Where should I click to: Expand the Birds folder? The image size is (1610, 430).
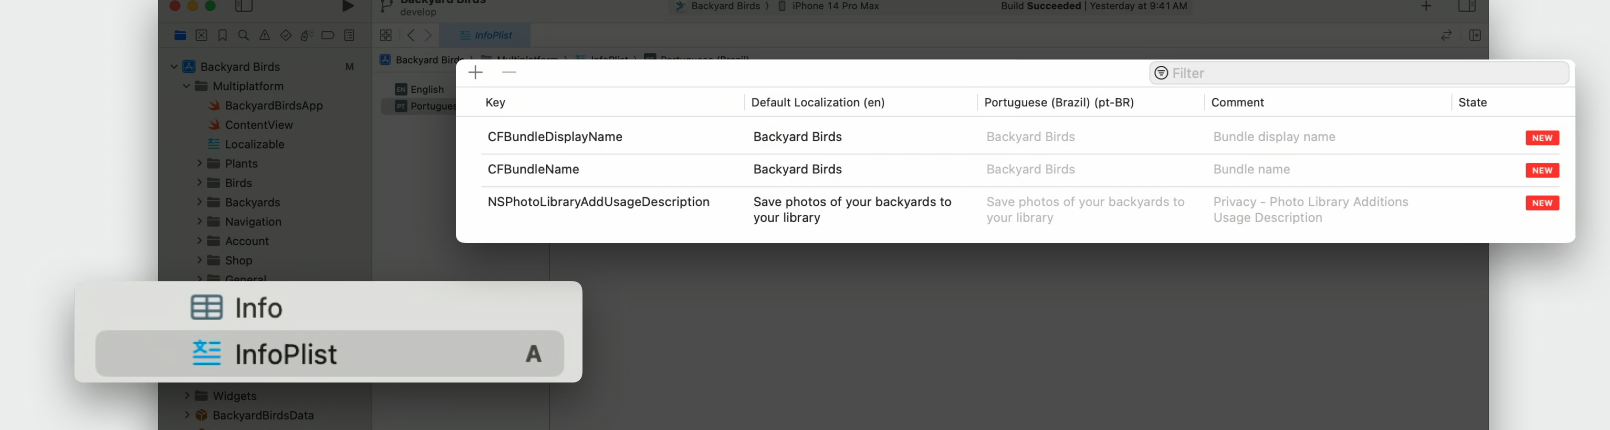(x=199, y=183)
